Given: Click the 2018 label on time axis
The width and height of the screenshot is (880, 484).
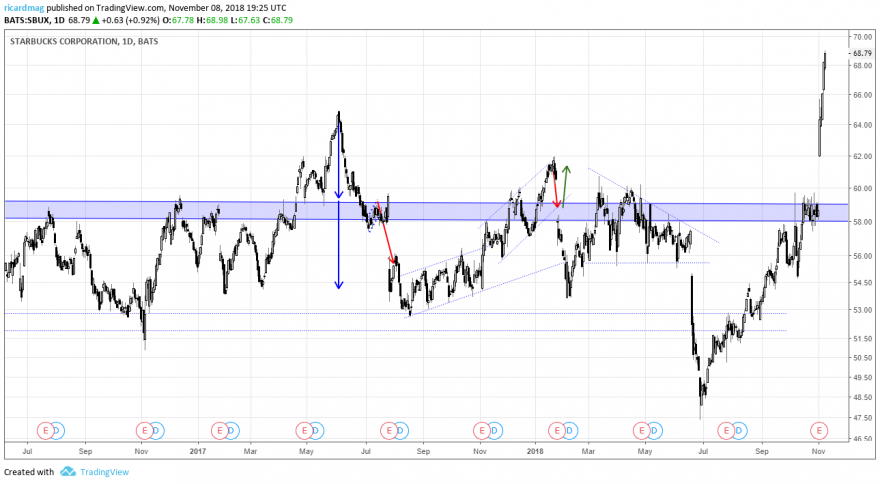Looking at the screenshot, I should 535,451.
